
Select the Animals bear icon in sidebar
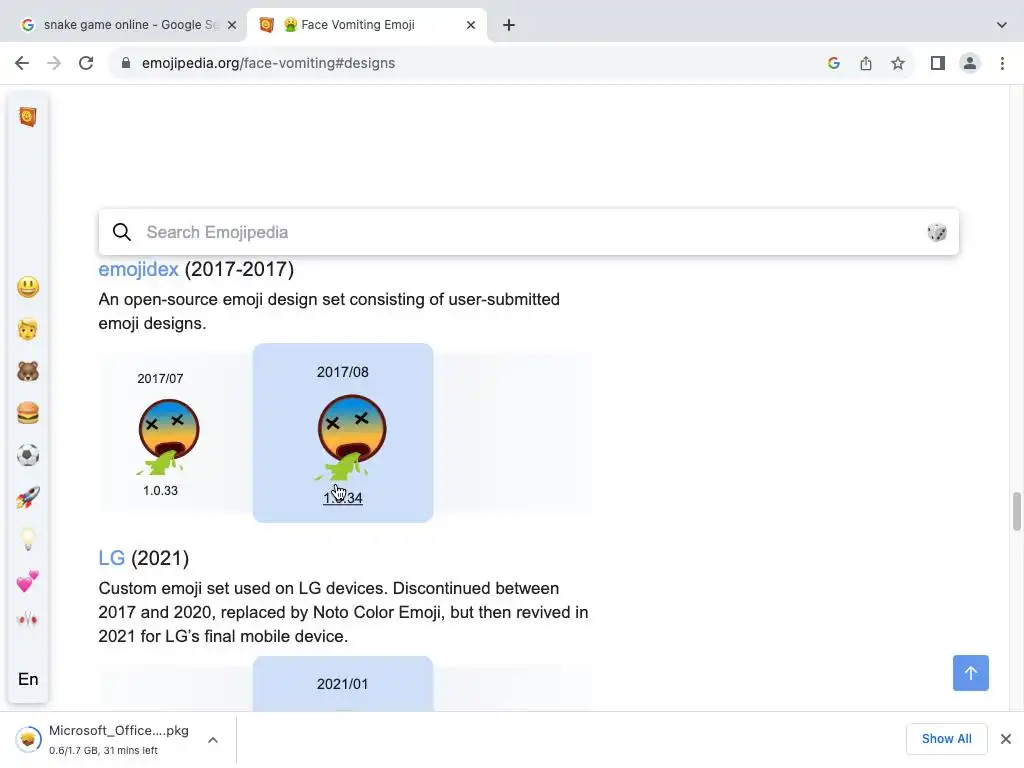tap(28, 372)
